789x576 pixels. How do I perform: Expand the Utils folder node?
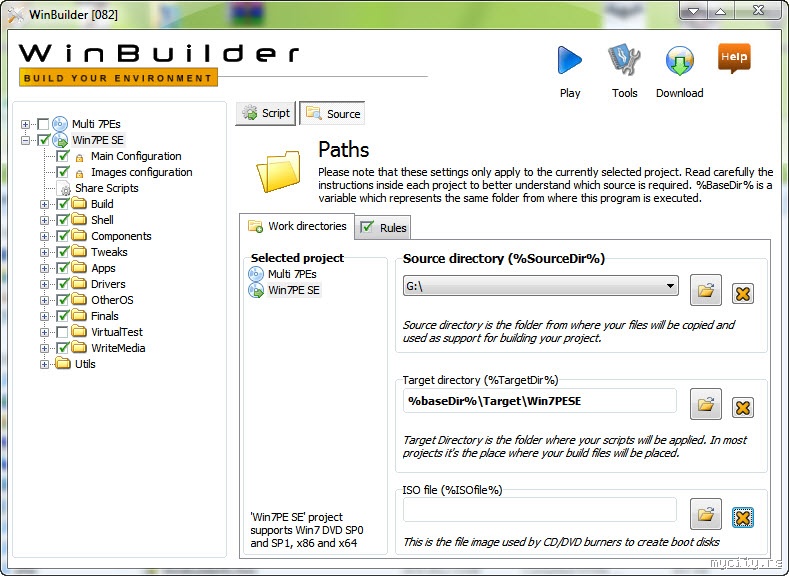tap(44, 364)
